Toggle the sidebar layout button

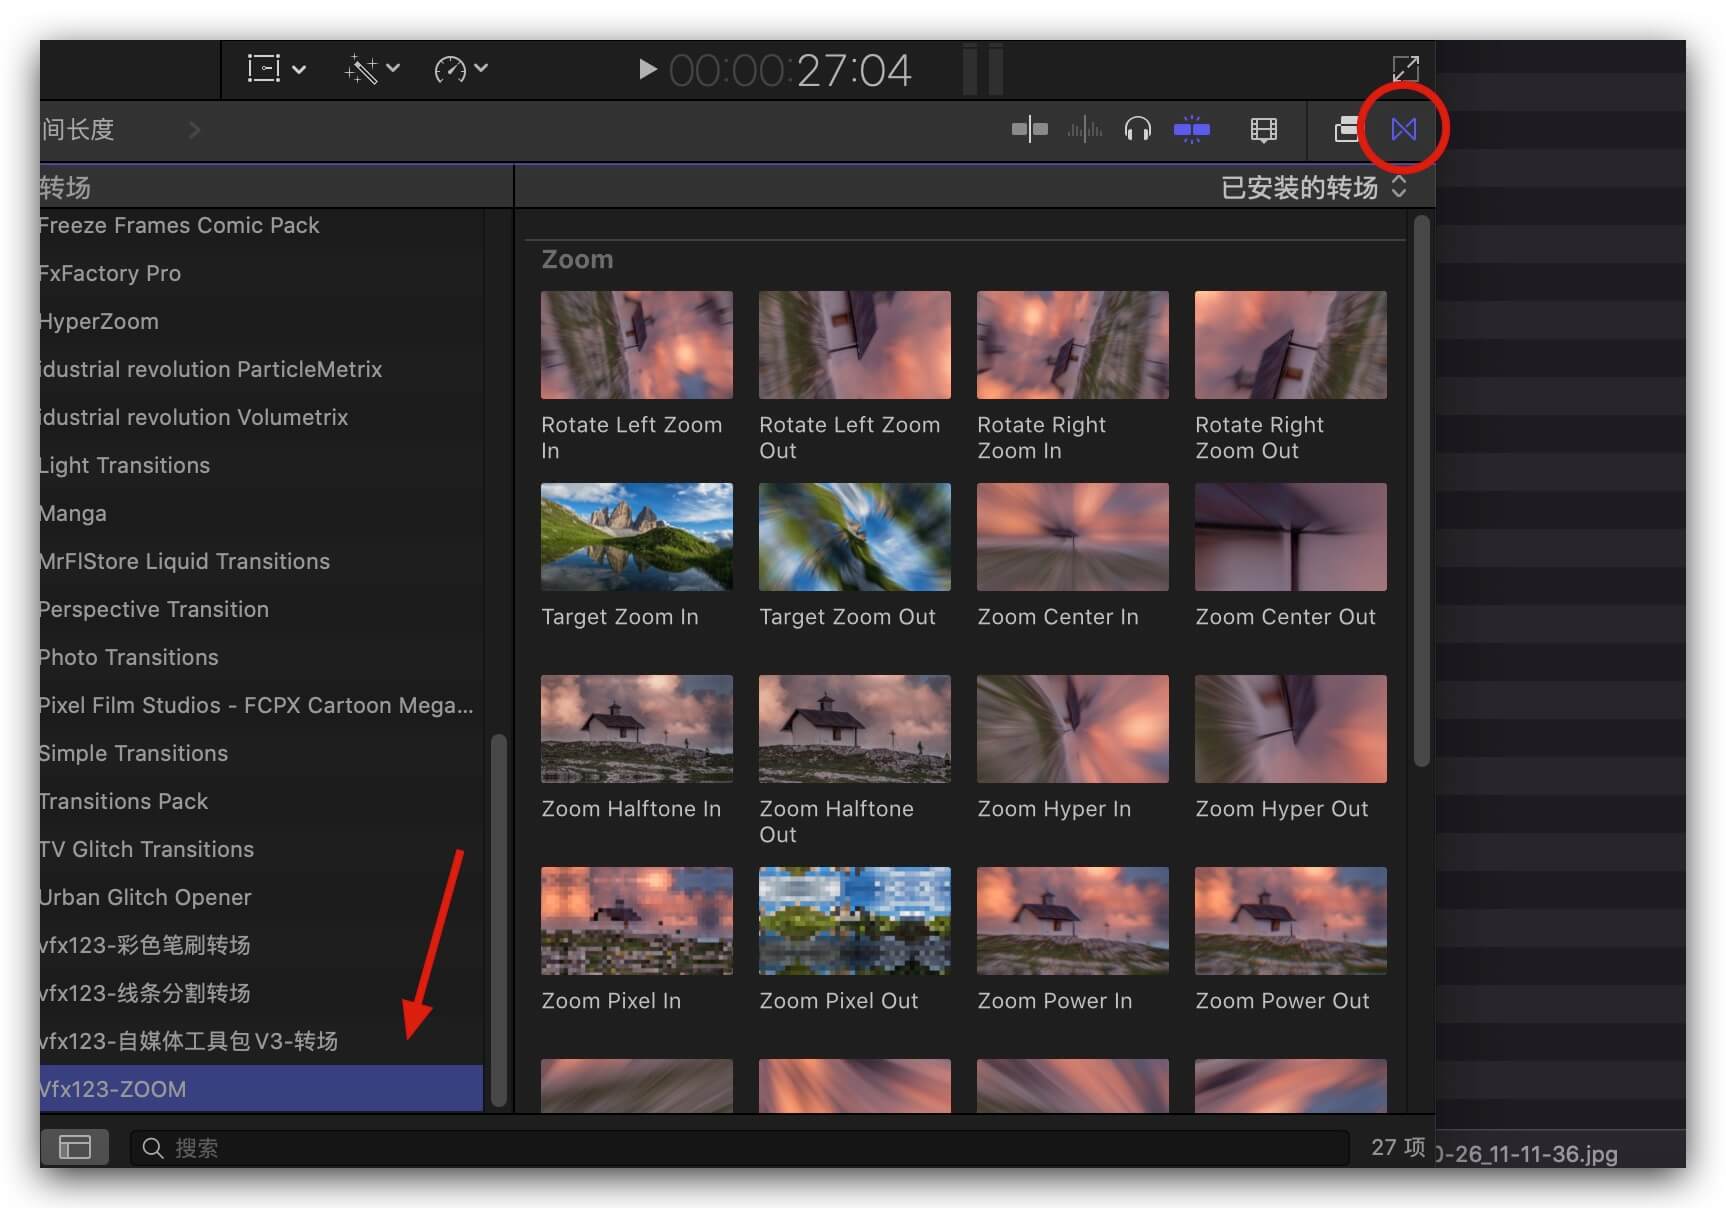[74, 1147]
